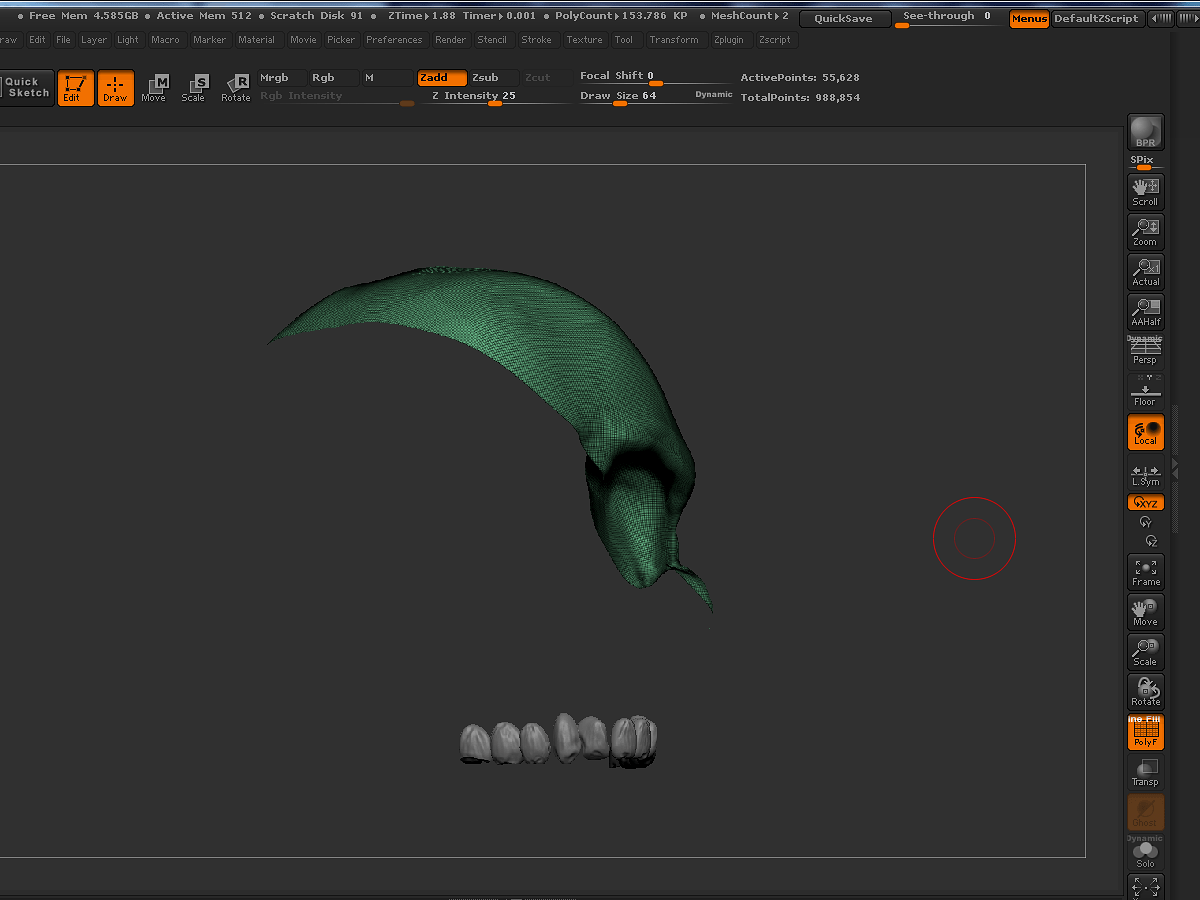Click the Z Intensity slider
Viewport: 1200px width, 900px height.
coord(495,96)
